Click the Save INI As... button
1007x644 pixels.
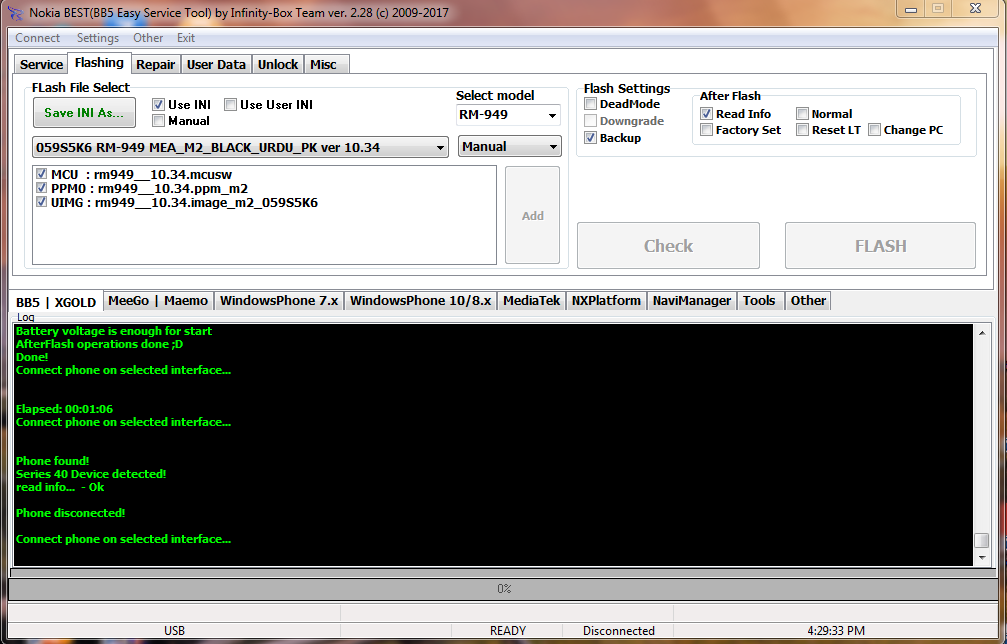click(84, 112)
